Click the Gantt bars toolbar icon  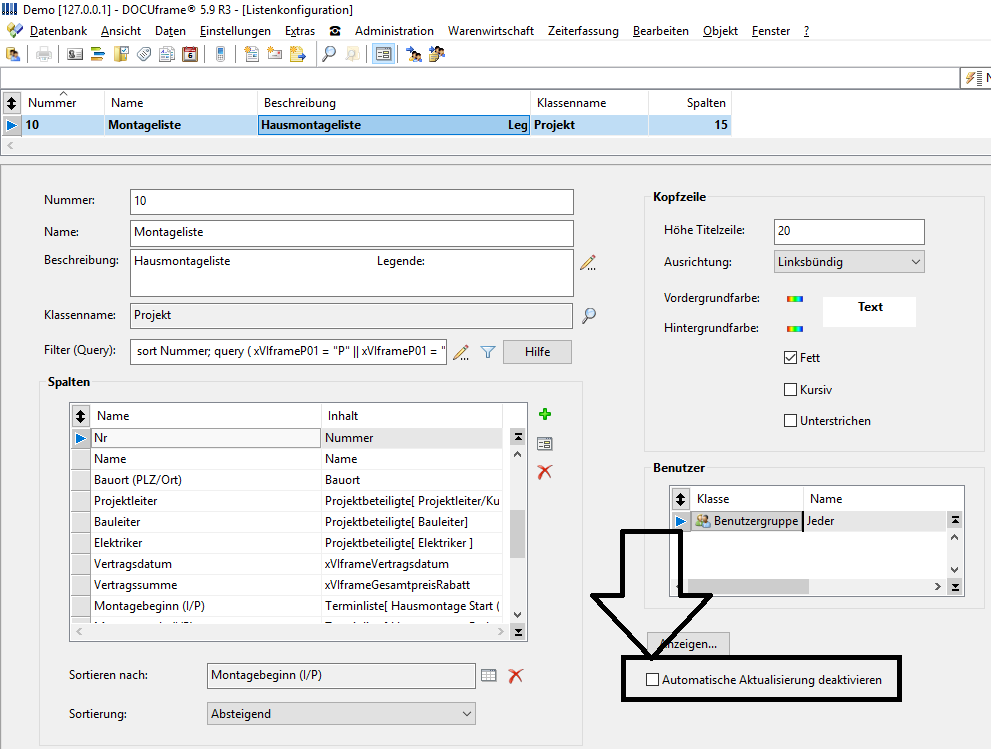[98, 54]
